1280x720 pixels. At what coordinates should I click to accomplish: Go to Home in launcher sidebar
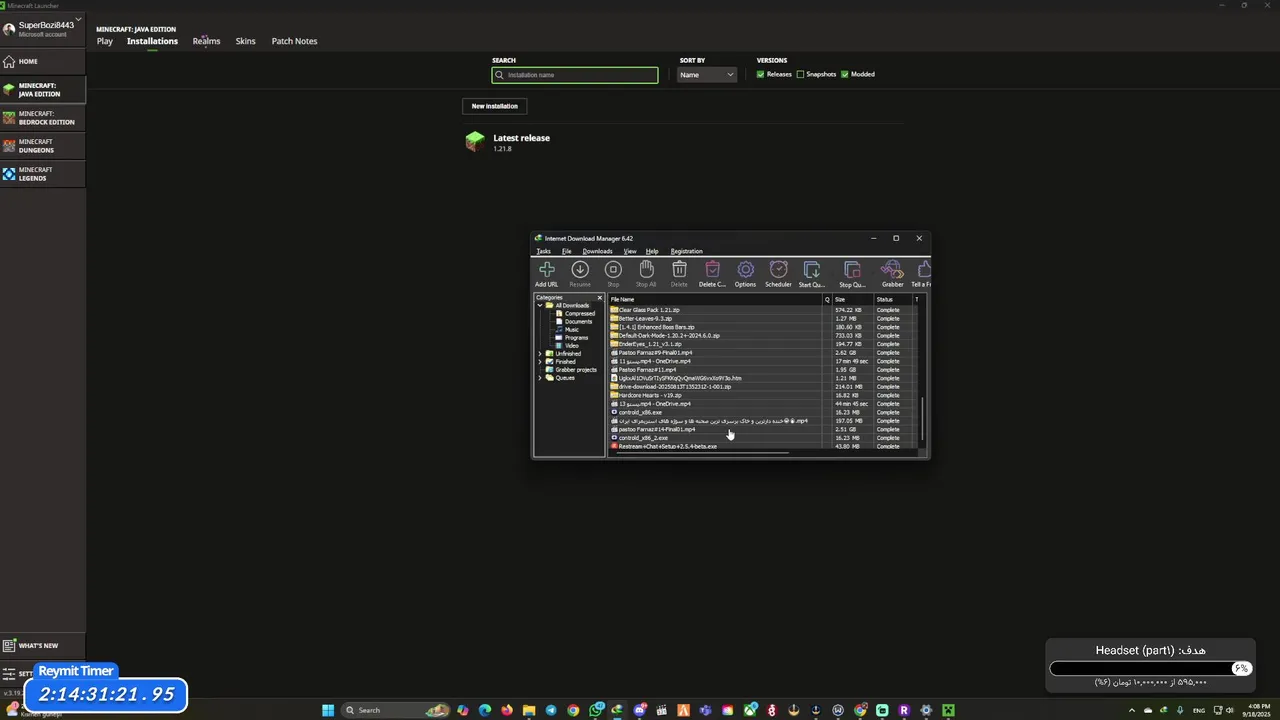coord(43,61)
